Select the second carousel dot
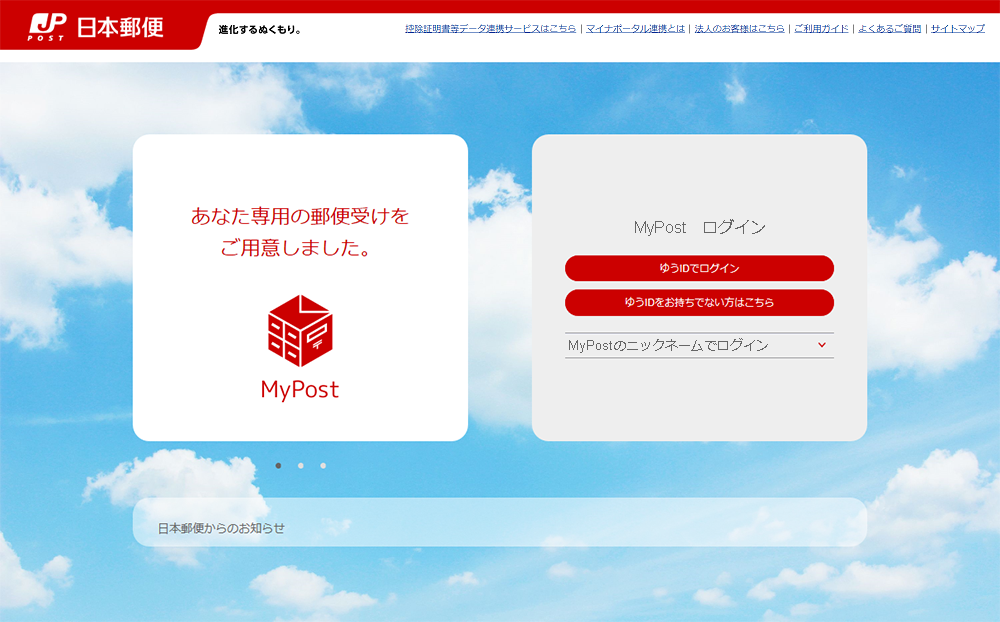Screen dimensions: 1000x622 click(300, 466)
